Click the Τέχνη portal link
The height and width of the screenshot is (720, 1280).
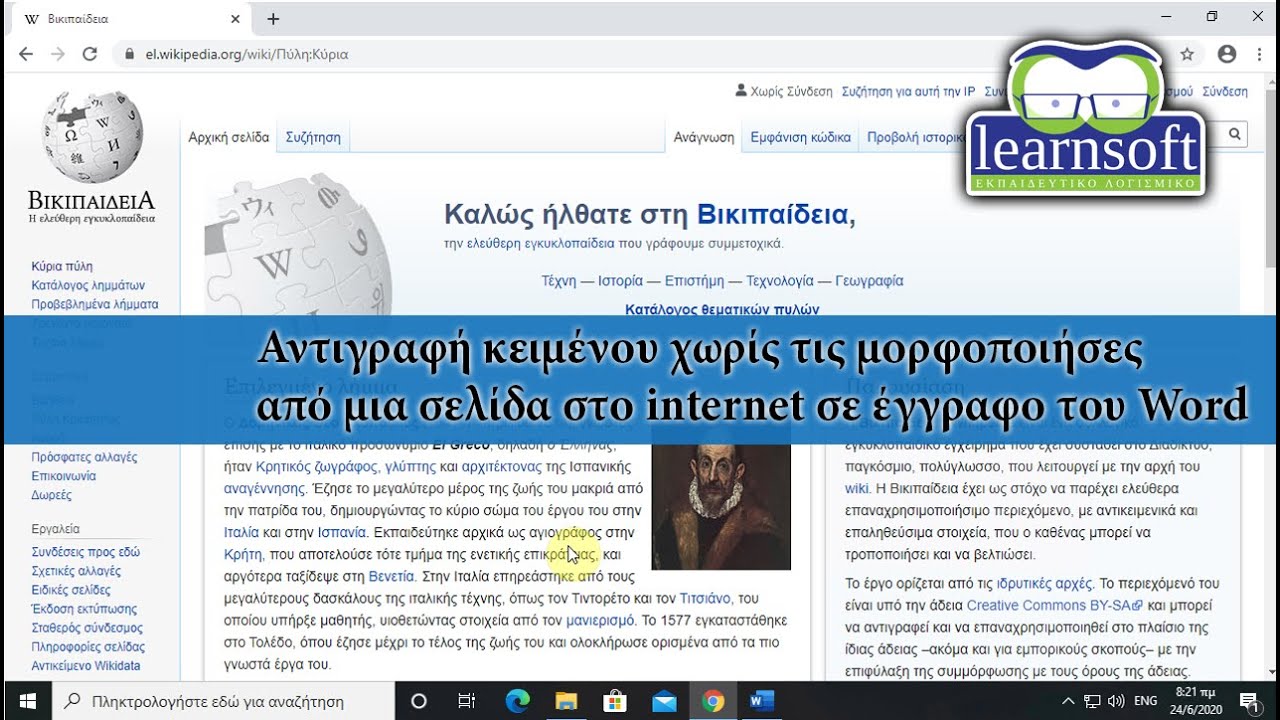pyautogui.click(x=558, y=281)
